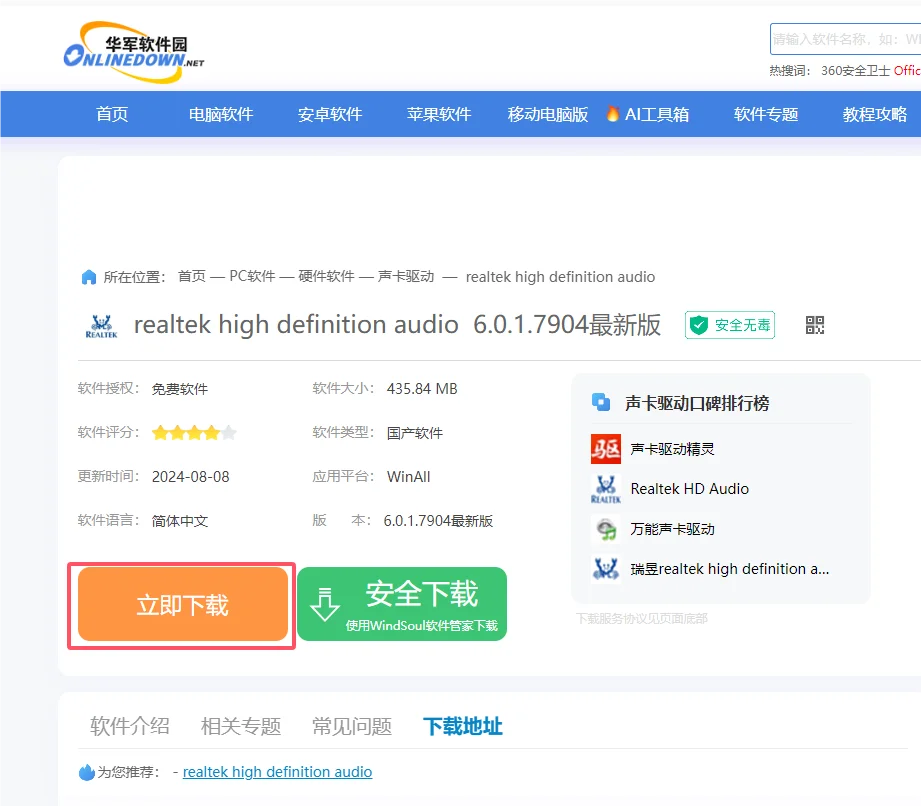Click the software size value 435.84 MB
This screenshot has width=921, height=806.
pos(422,389)
